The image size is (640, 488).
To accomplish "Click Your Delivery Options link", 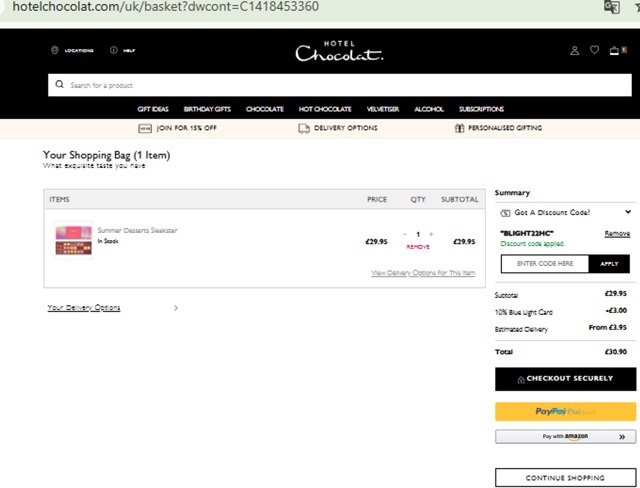I will [84, 308].
